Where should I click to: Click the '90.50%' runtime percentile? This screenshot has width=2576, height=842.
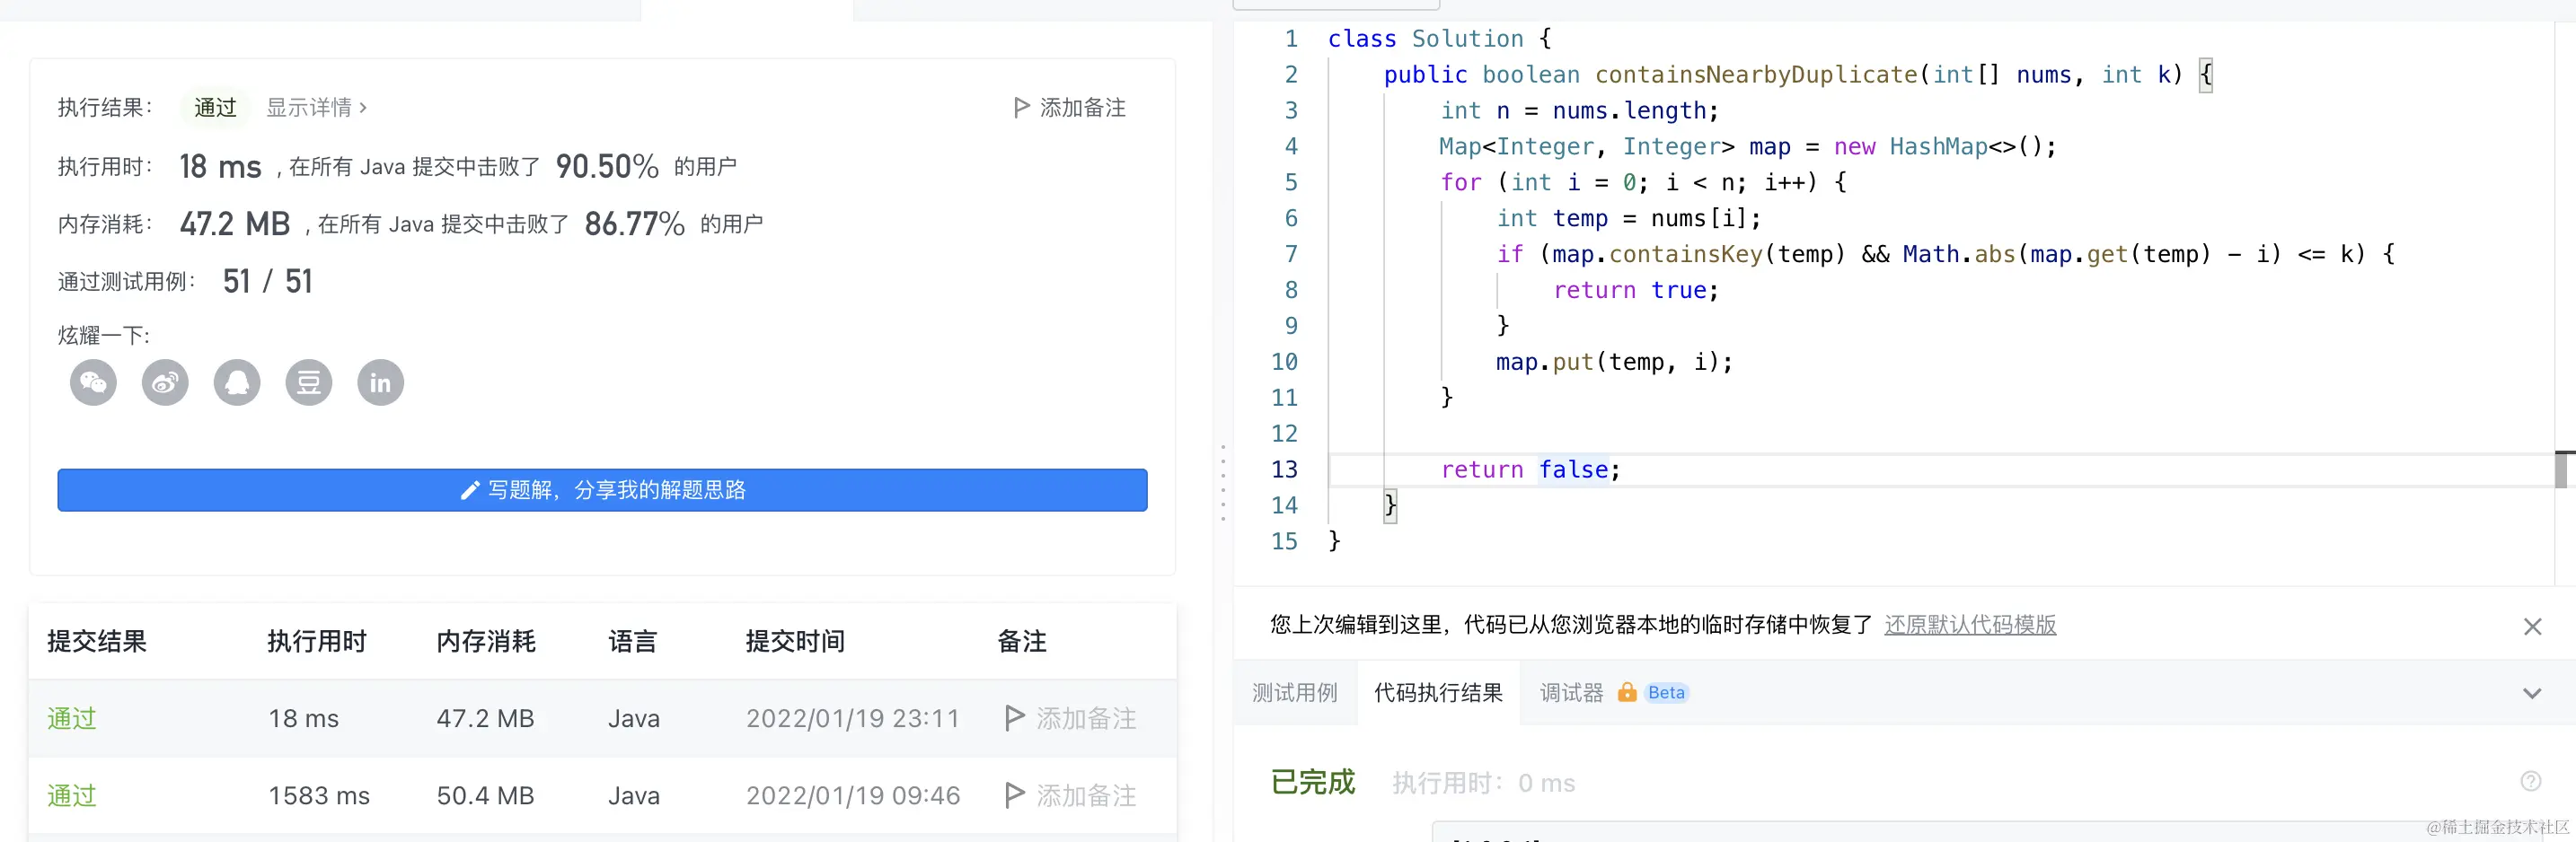607,166
